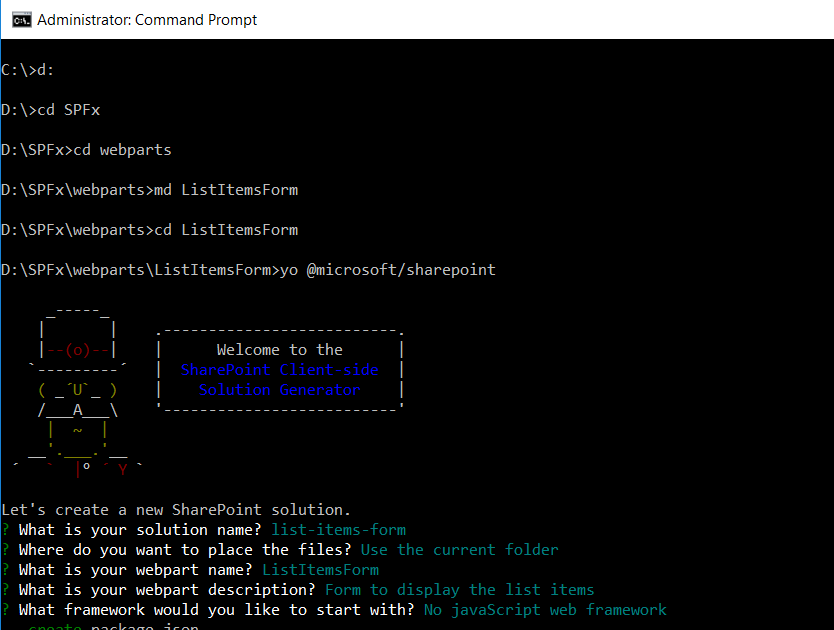Click the Yeoman ASCII mascot figure
The image size is (834, 630).
tap(77, 390)
